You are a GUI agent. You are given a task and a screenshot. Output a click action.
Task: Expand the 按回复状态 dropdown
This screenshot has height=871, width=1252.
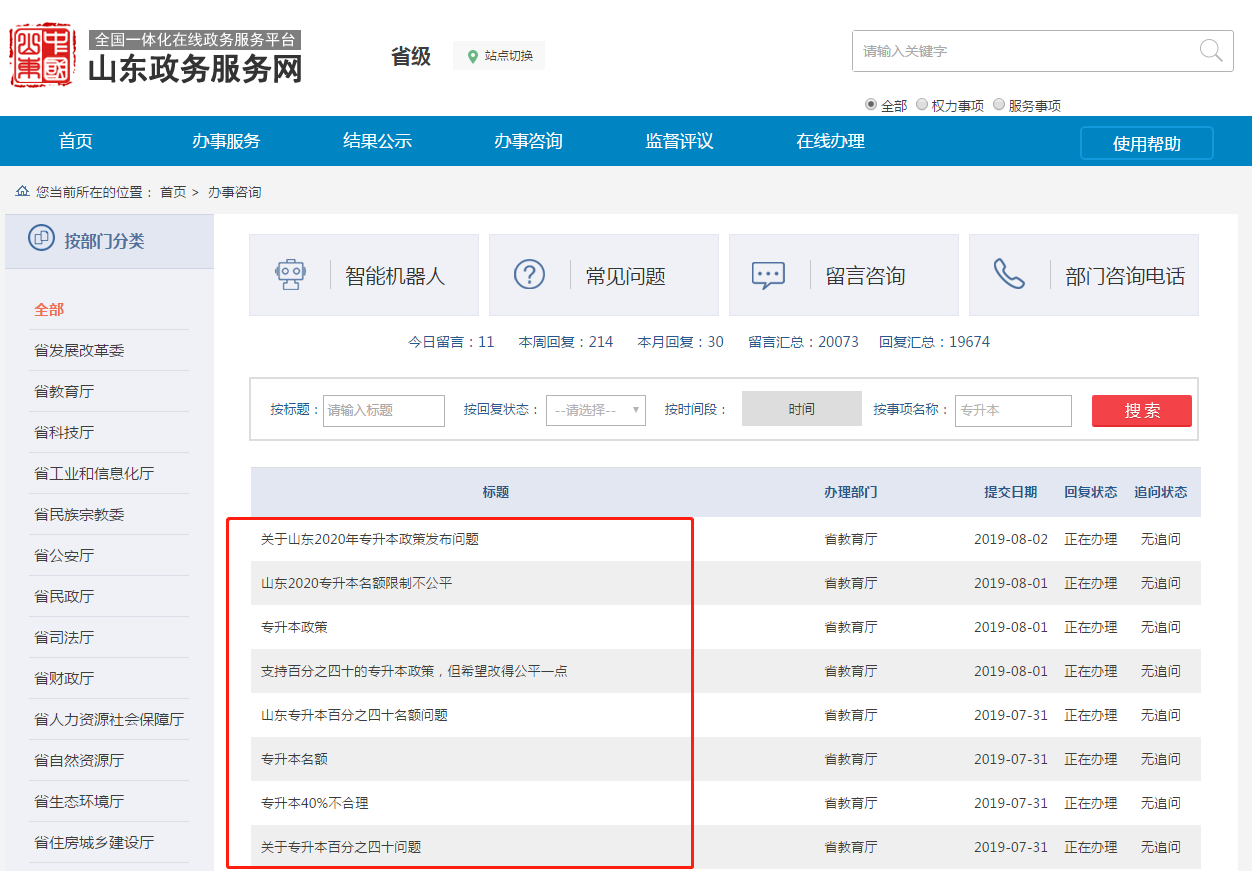click(x=596, y=410)
